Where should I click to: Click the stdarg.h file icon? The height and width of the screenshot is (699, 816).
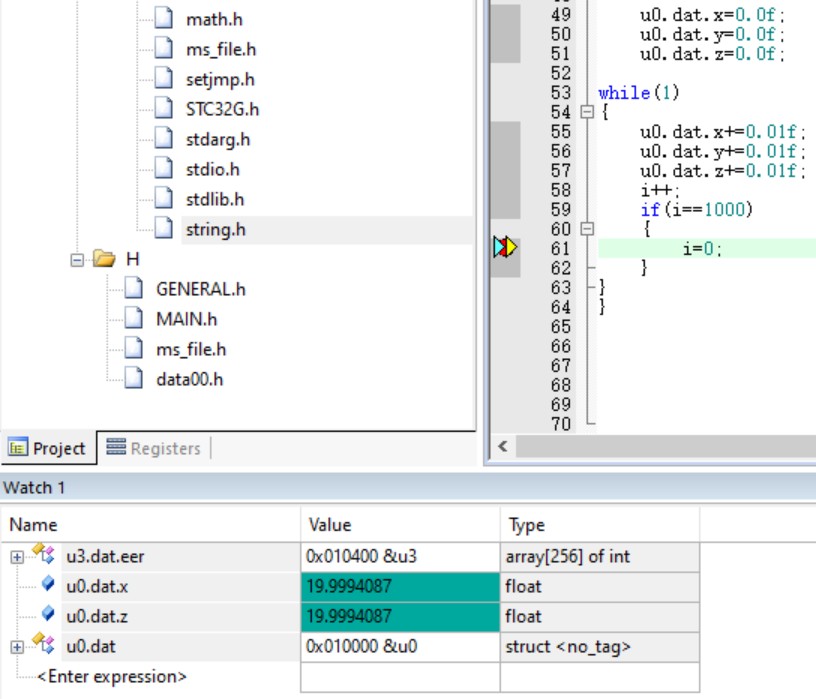tap(164, 138)
